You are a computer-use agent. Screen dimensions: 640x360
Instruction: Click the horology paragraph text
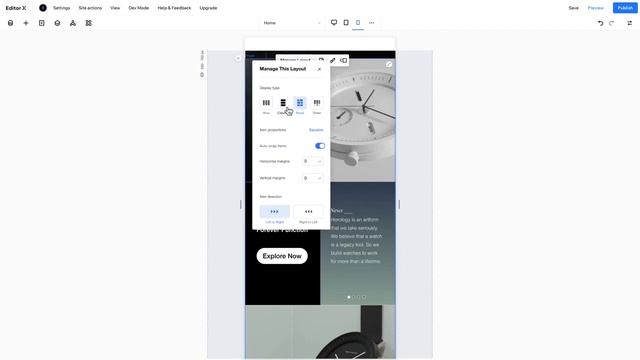click(356, 240)
